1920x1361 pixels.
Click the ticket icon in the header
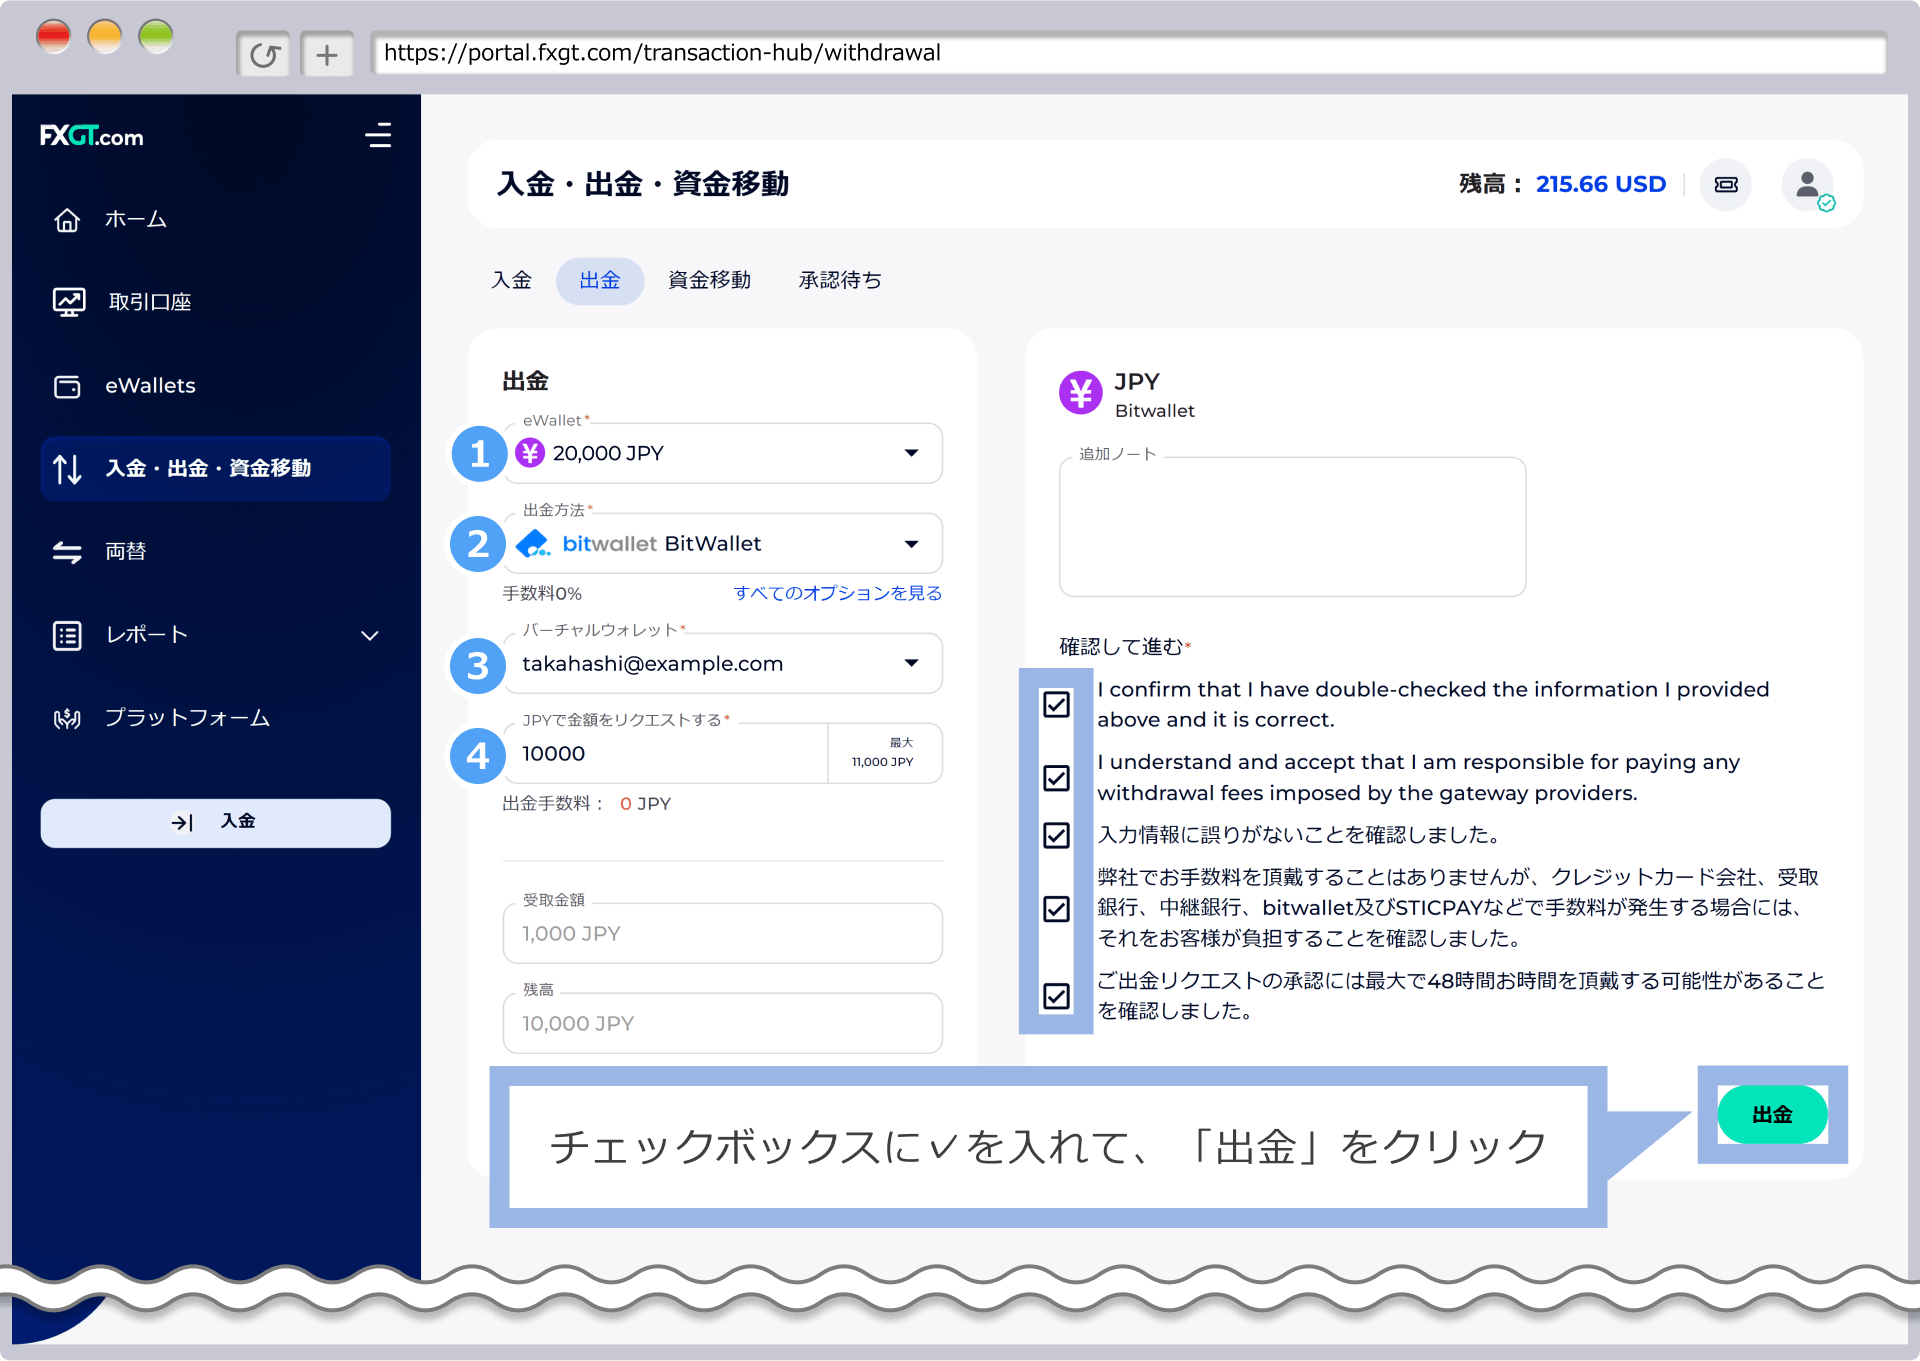pyautogui.click(x=1726, y=185)
